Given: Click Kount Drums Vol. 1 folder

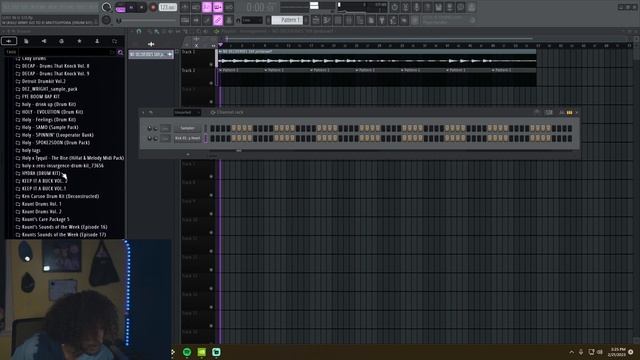Looking at the screenshot, I should coord(41,204).
